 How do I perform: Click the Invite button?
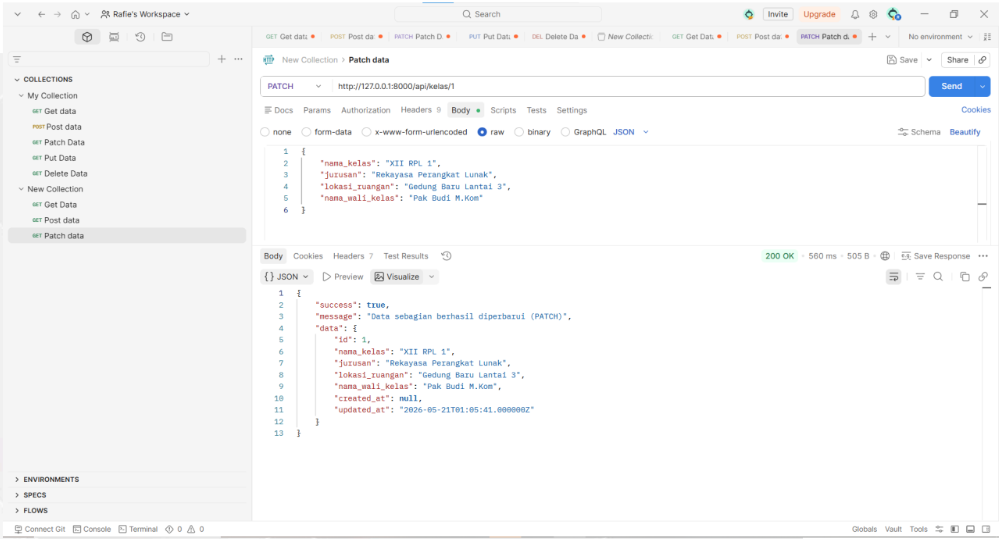point(778,14)
